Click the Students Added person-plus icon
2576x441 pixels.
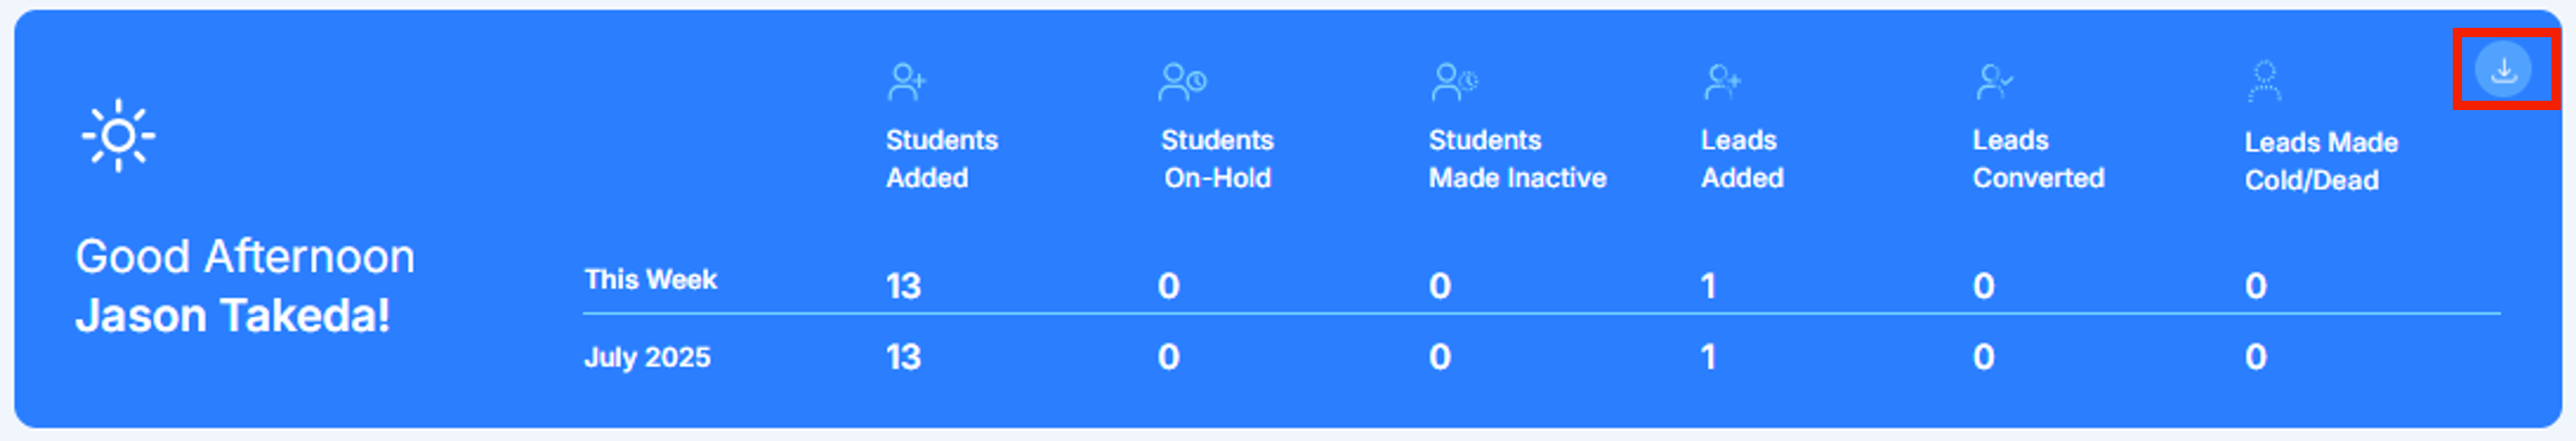(906, 82)
